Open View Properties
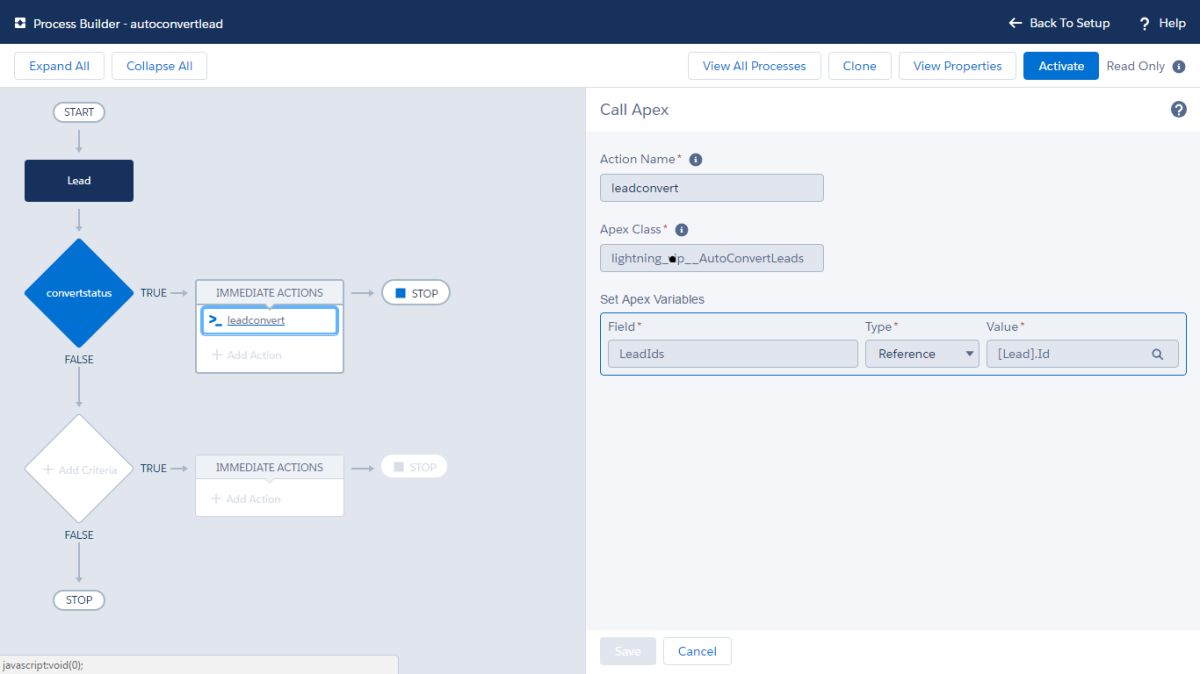 pos(957,66)
